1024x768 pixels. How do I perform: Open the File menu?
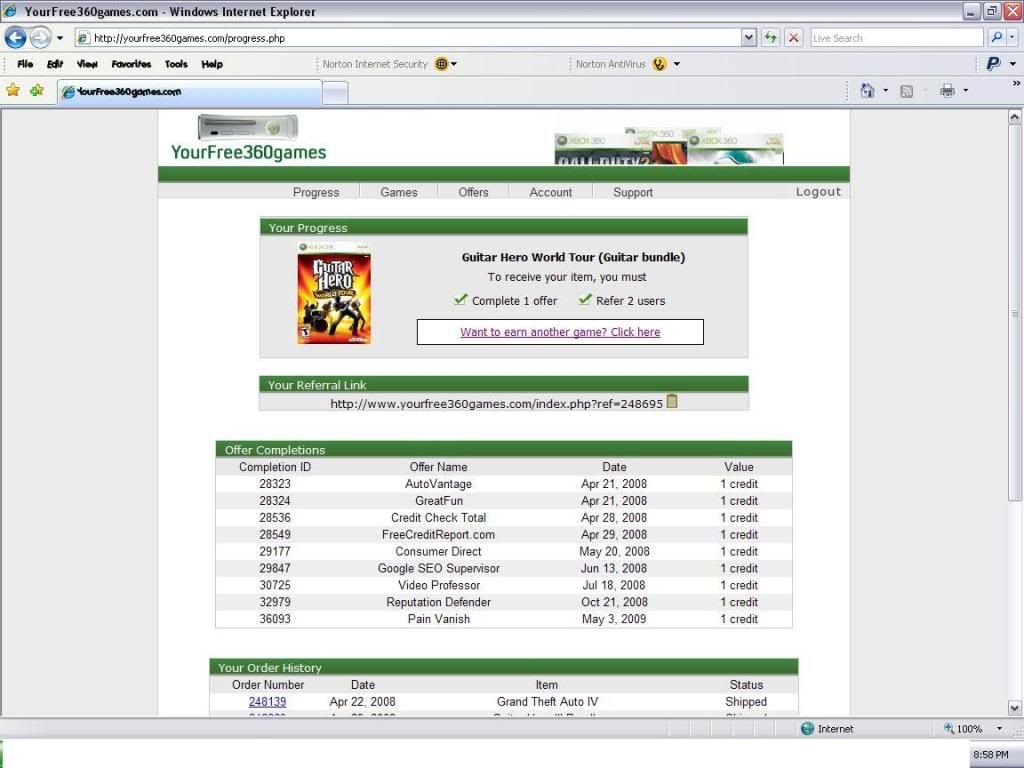point(25,64)
